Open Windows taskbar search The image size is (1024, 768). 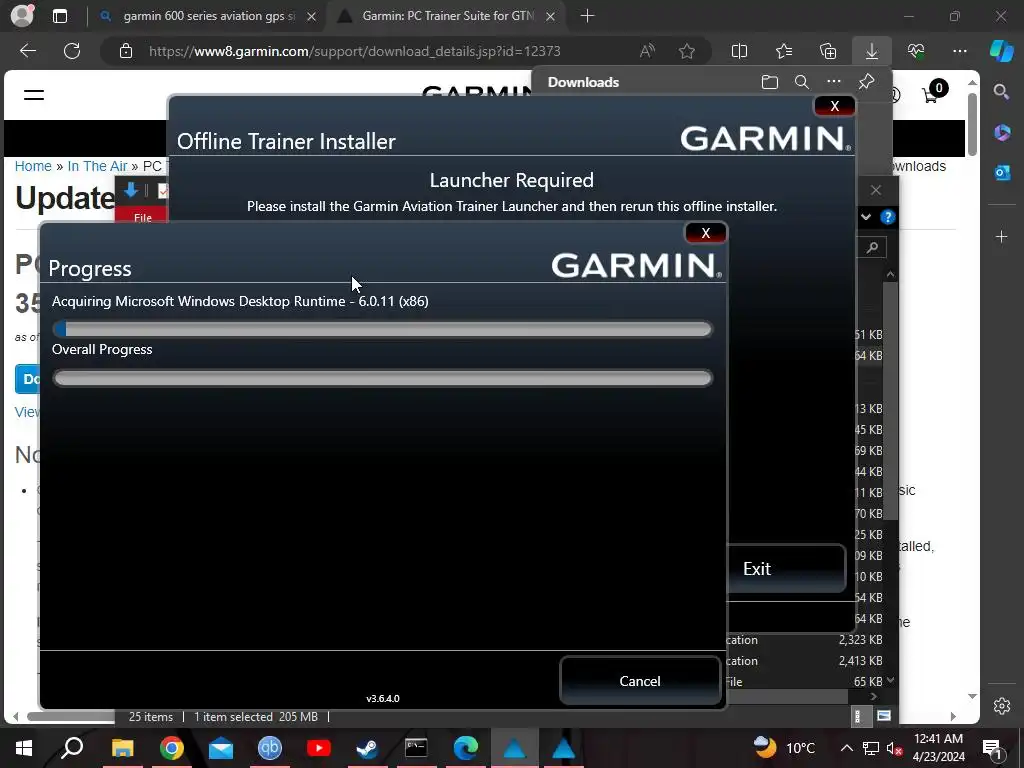(72, 748)
